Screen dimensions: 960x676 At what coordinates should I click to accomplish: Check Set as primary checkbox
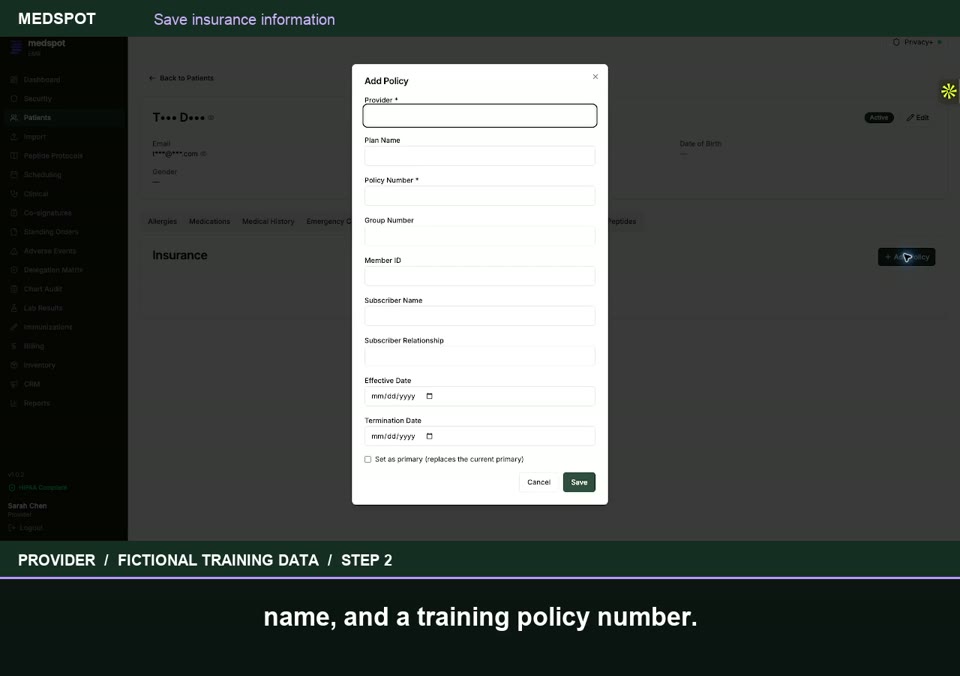[x=367, y=459]
